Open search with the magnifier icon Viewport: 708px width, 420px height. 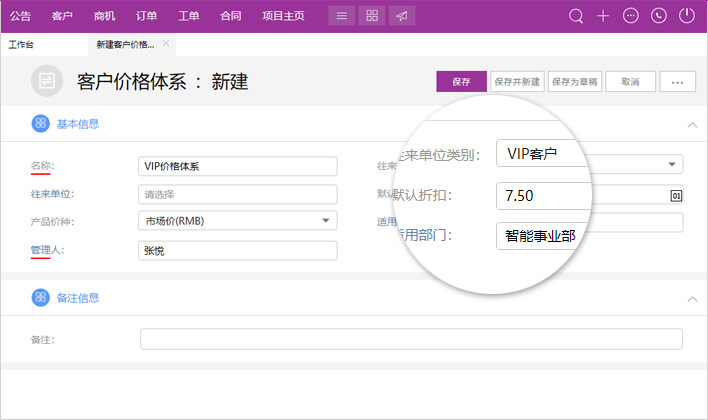576,16
